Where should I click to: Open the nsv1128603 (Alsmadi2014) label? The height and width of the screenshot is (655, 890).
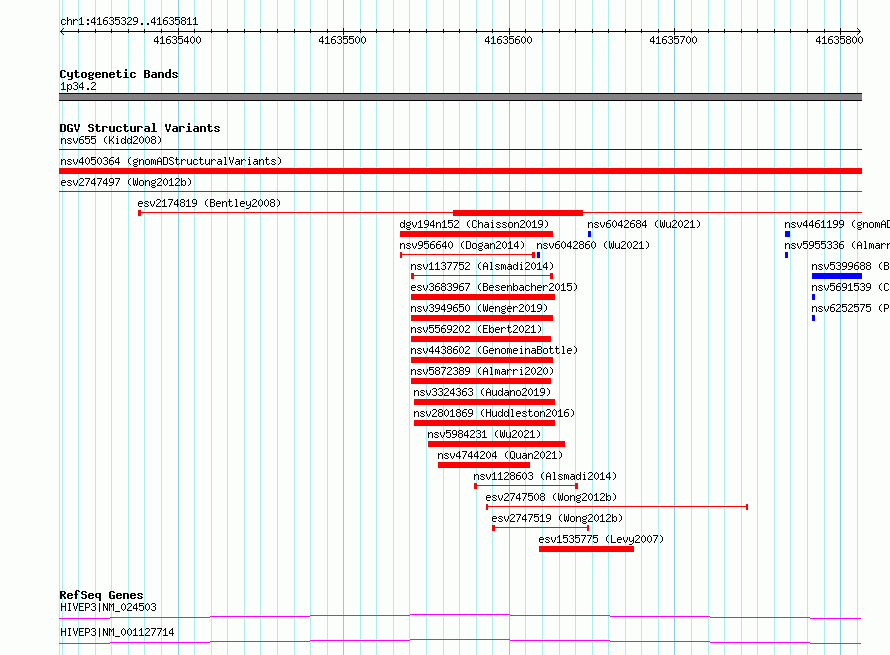click(x=545, y=476)
